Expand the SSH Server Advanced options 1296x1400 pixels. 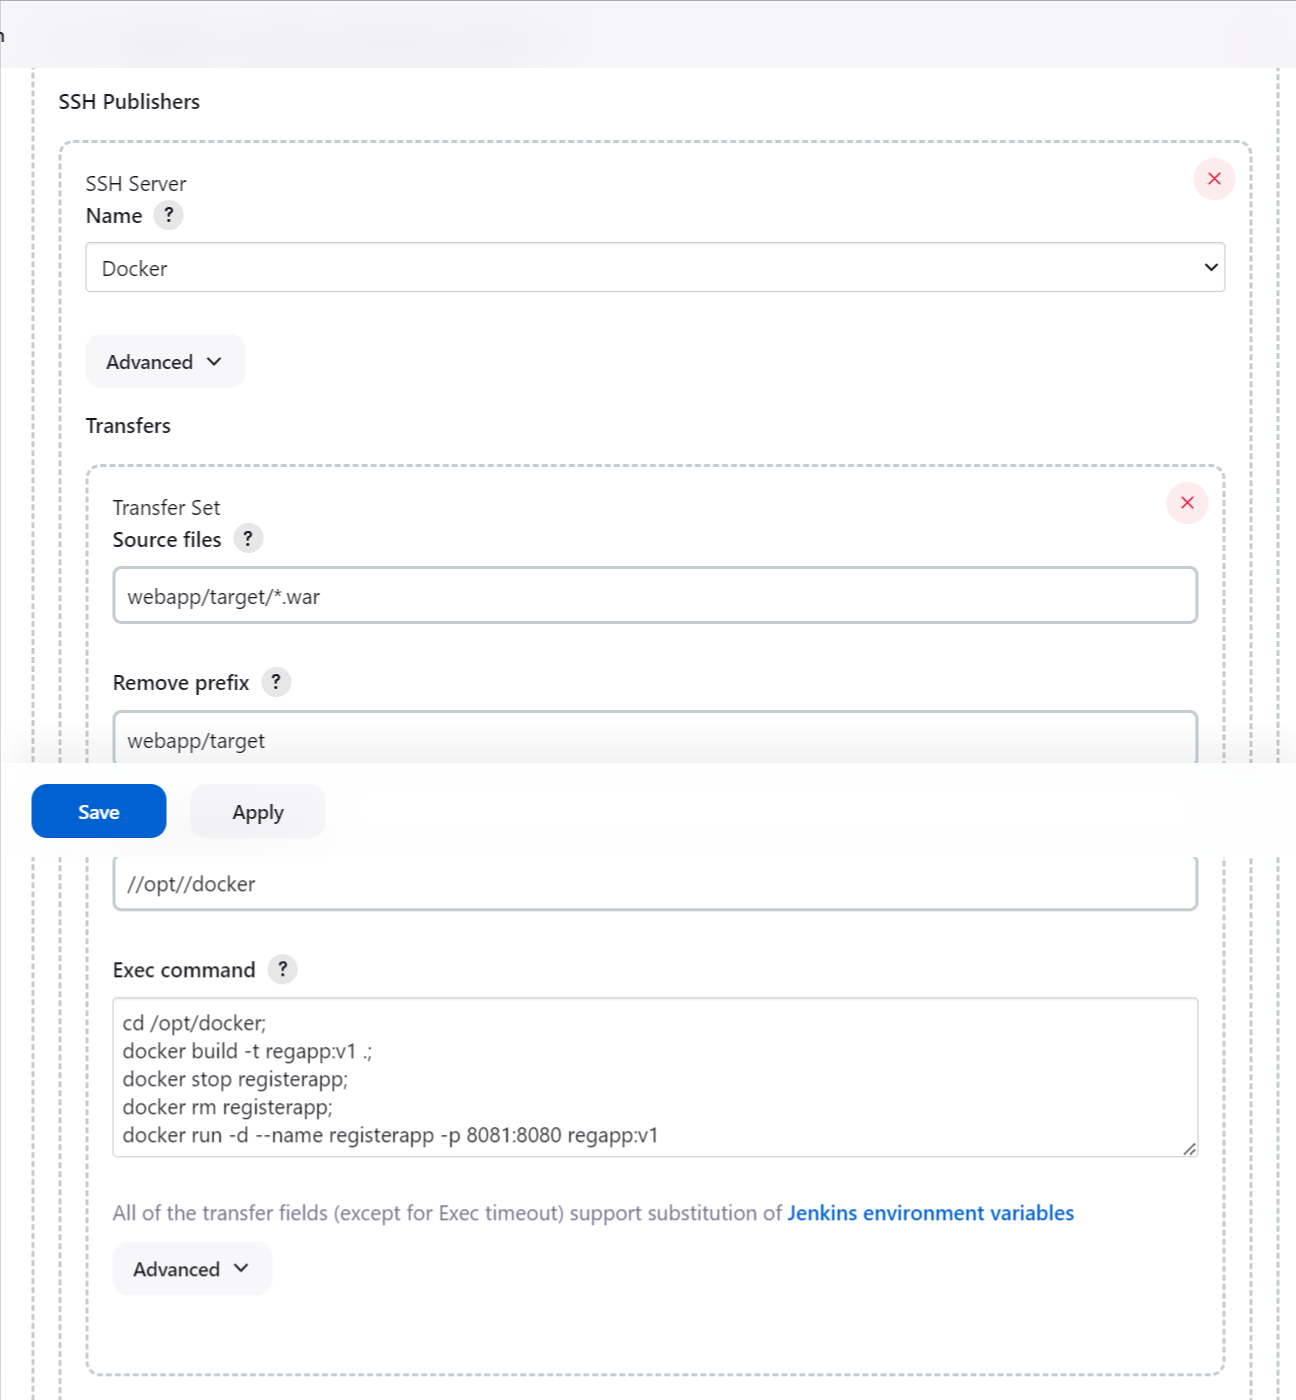point(165,361)
